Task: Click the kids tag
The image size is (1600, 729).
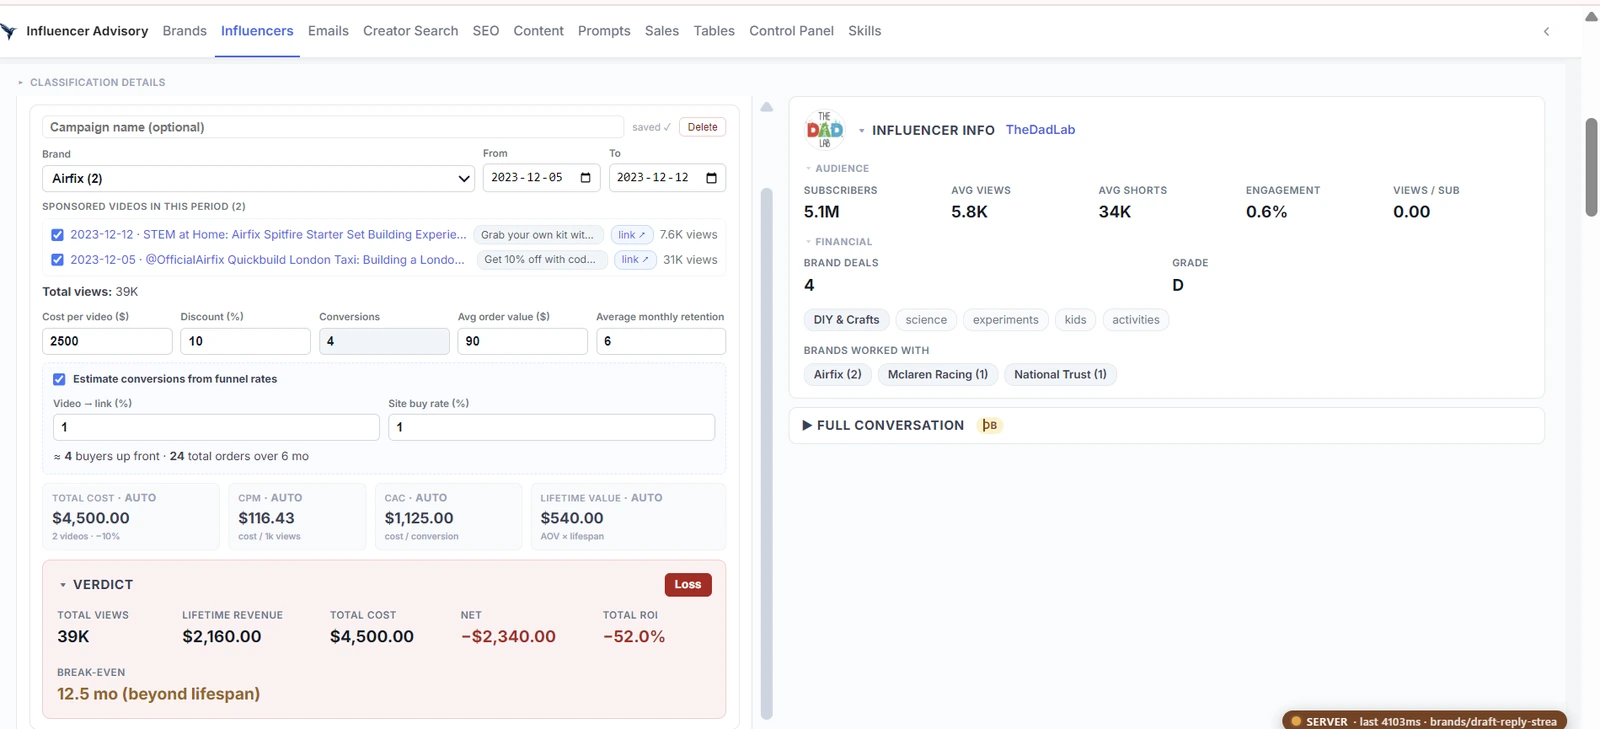Action: (1075, 320)
